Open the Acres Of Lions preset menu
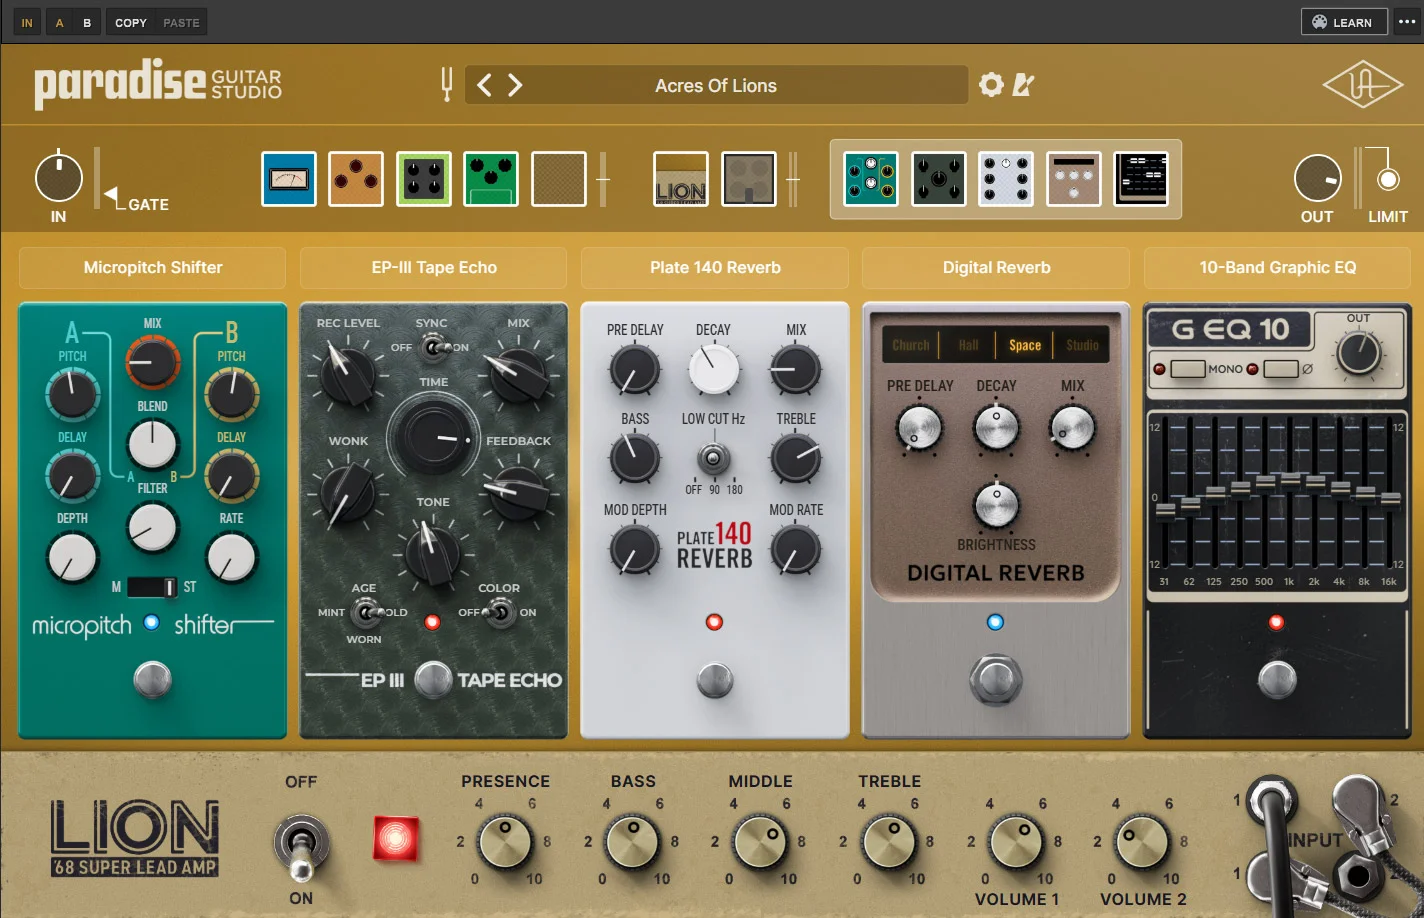 tap(716, 85)
